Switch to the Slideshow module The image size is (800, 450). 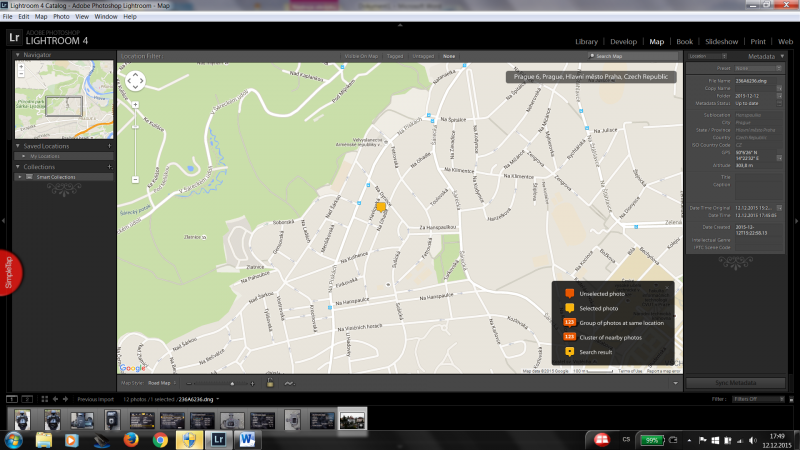tap(721, 42)
